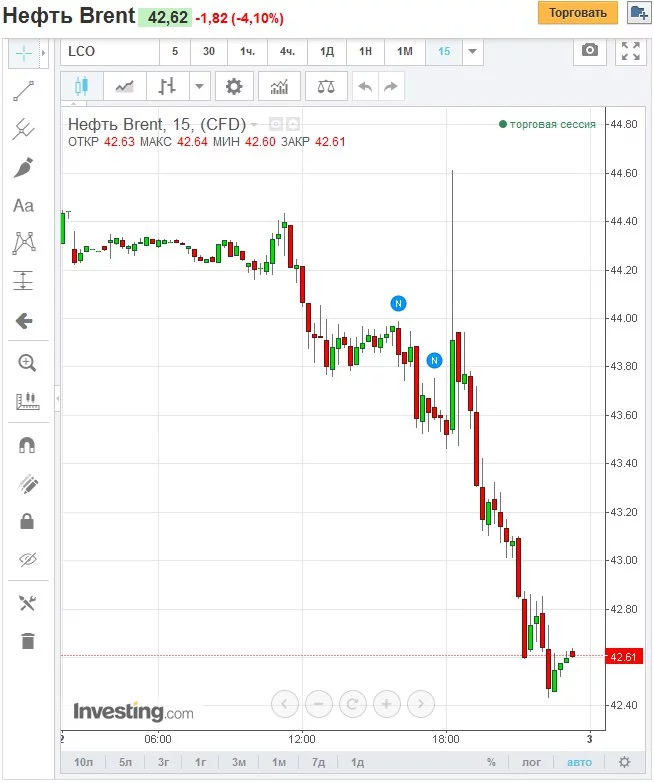Screen dimensions: 654x783
Task: Take a chart snapshot with camera icon
Action: [590, 51]
